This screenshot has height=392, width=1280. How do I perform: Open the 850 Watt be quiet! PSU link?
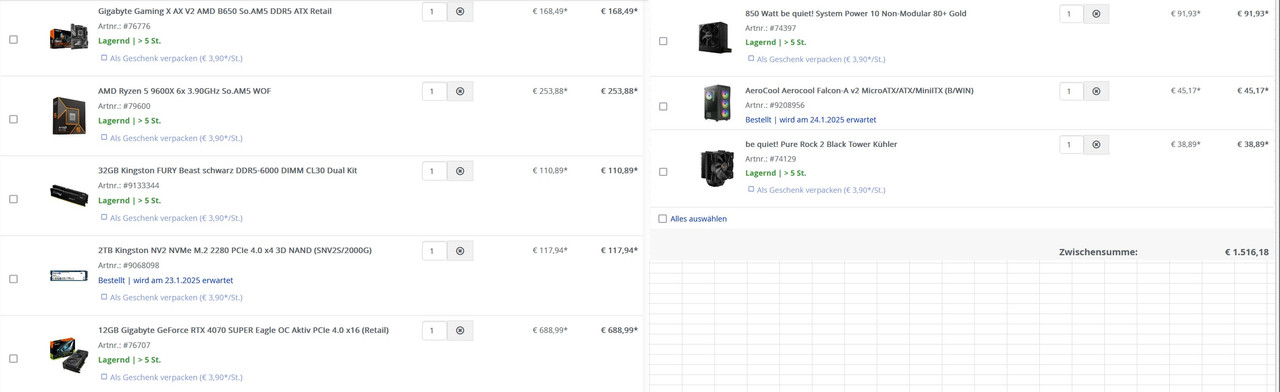click(x=856, y=14)
